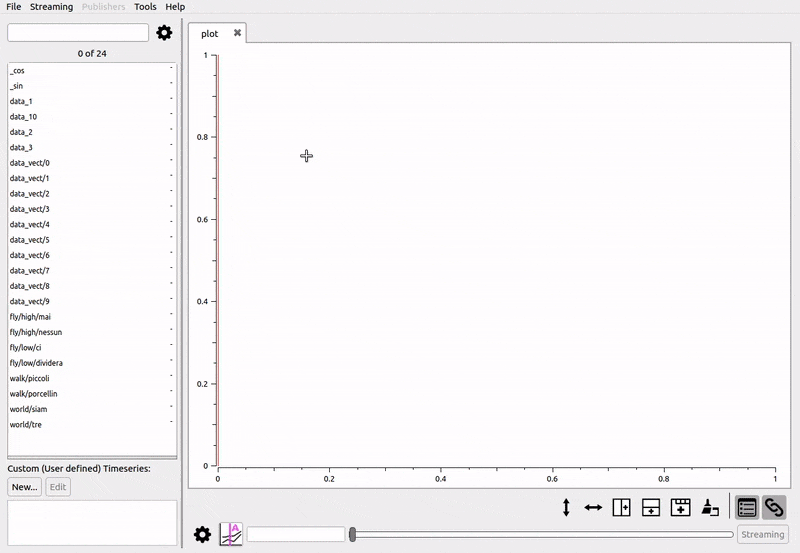Toggle the link axes chain button
The width and height of the screenshot is (800, 553).
click(774, 508)
